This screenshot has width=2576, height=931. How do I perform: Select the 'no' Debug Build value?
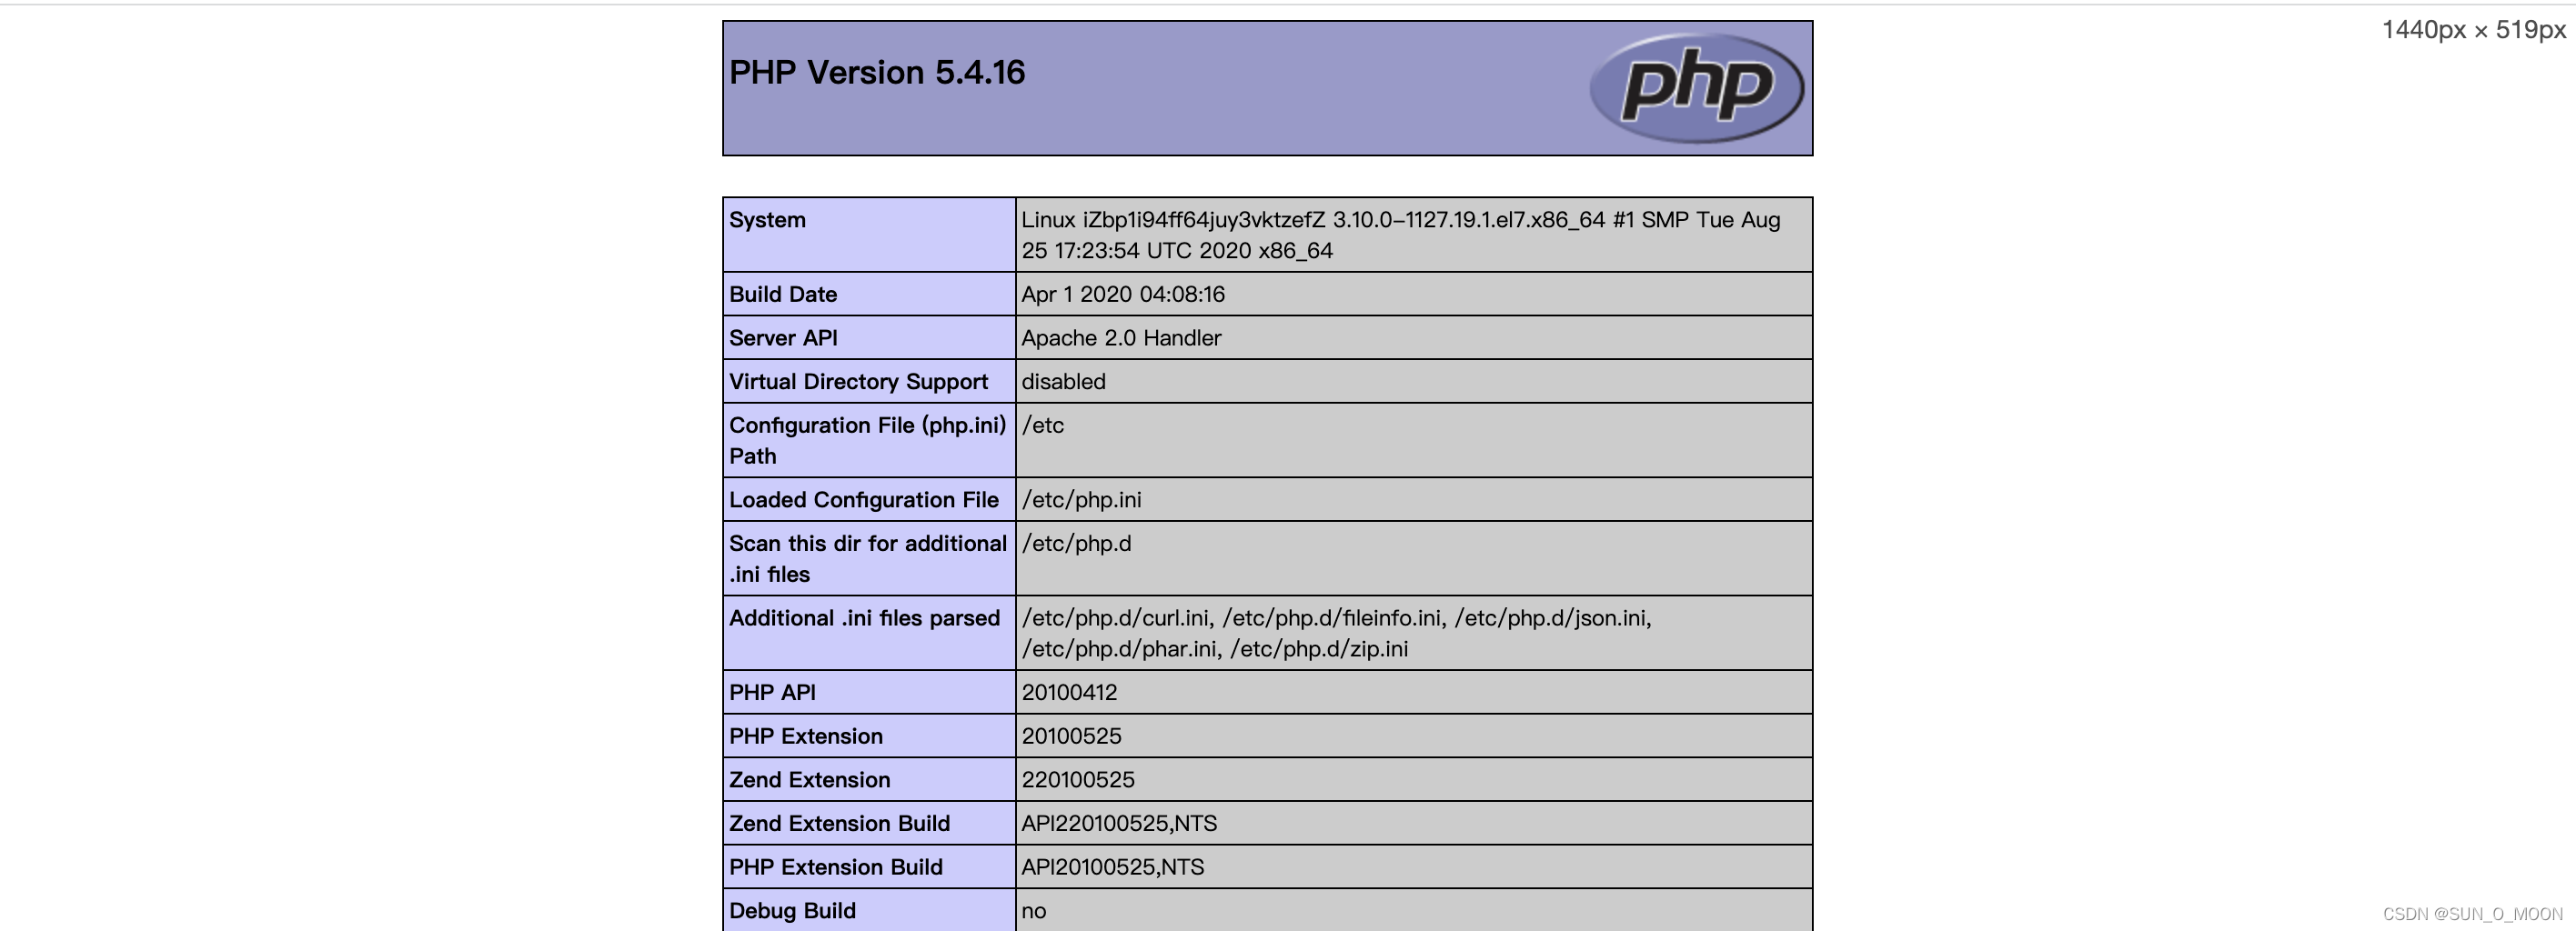click(1034, 911)
